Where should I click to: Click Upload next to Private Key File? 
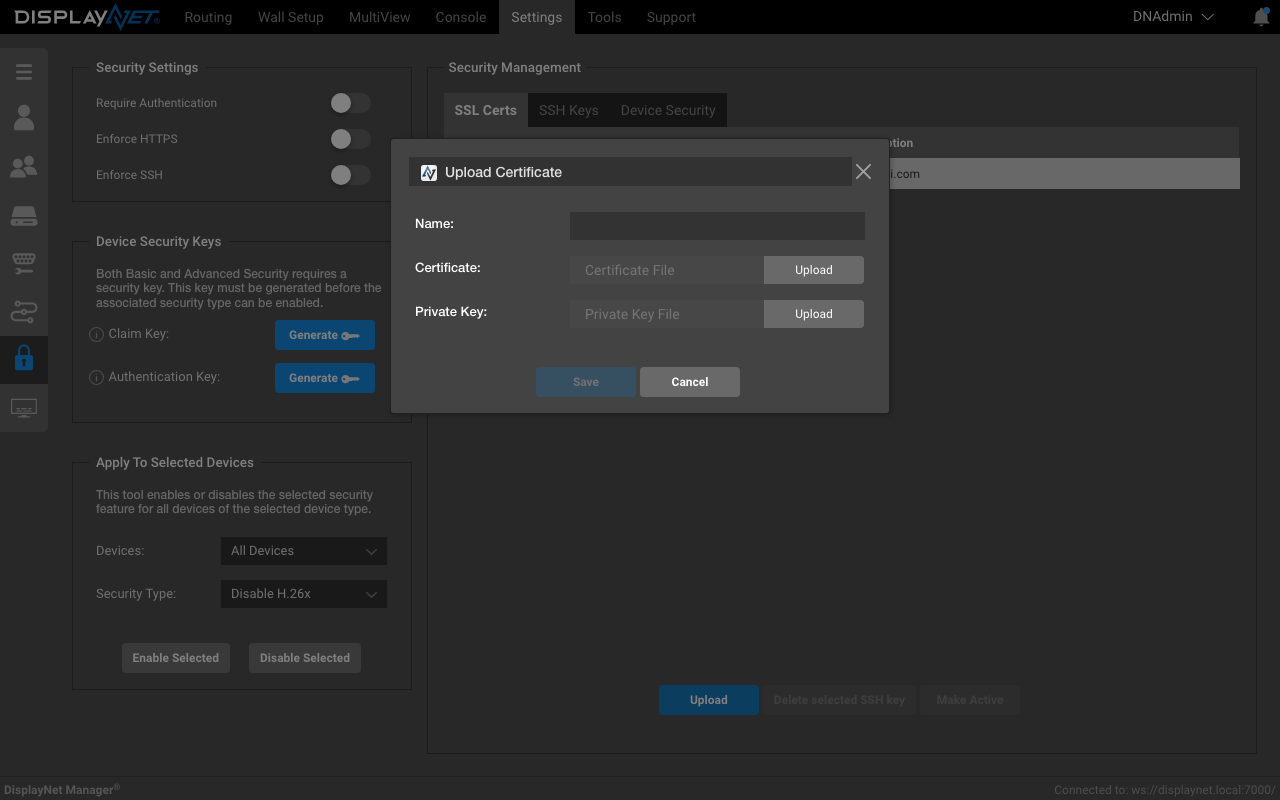click(814, 314)
